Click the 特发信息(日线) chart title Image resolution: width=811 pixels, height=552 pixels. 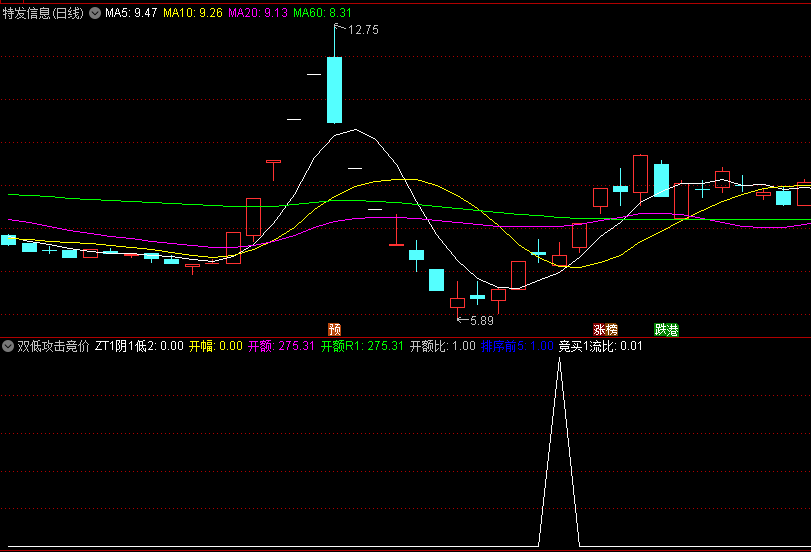(43, 13)
